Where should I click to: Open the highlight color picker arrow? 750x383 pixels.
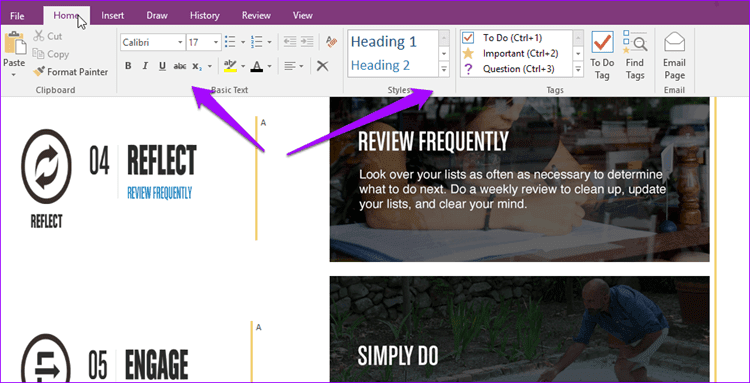(243, 66)
